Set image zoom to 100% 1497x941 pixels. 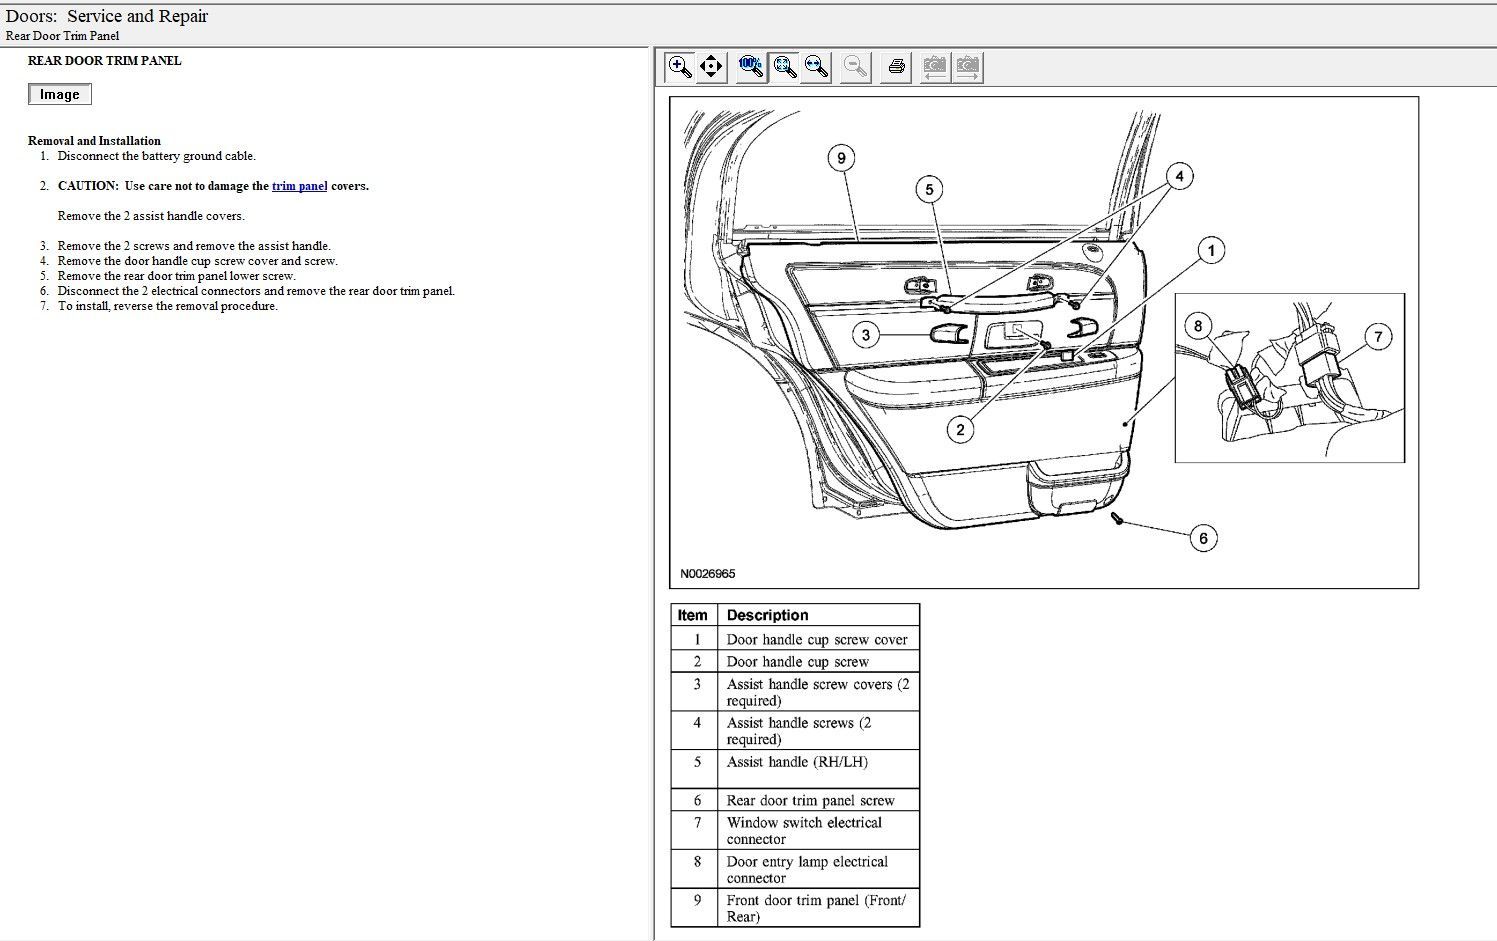750,67
